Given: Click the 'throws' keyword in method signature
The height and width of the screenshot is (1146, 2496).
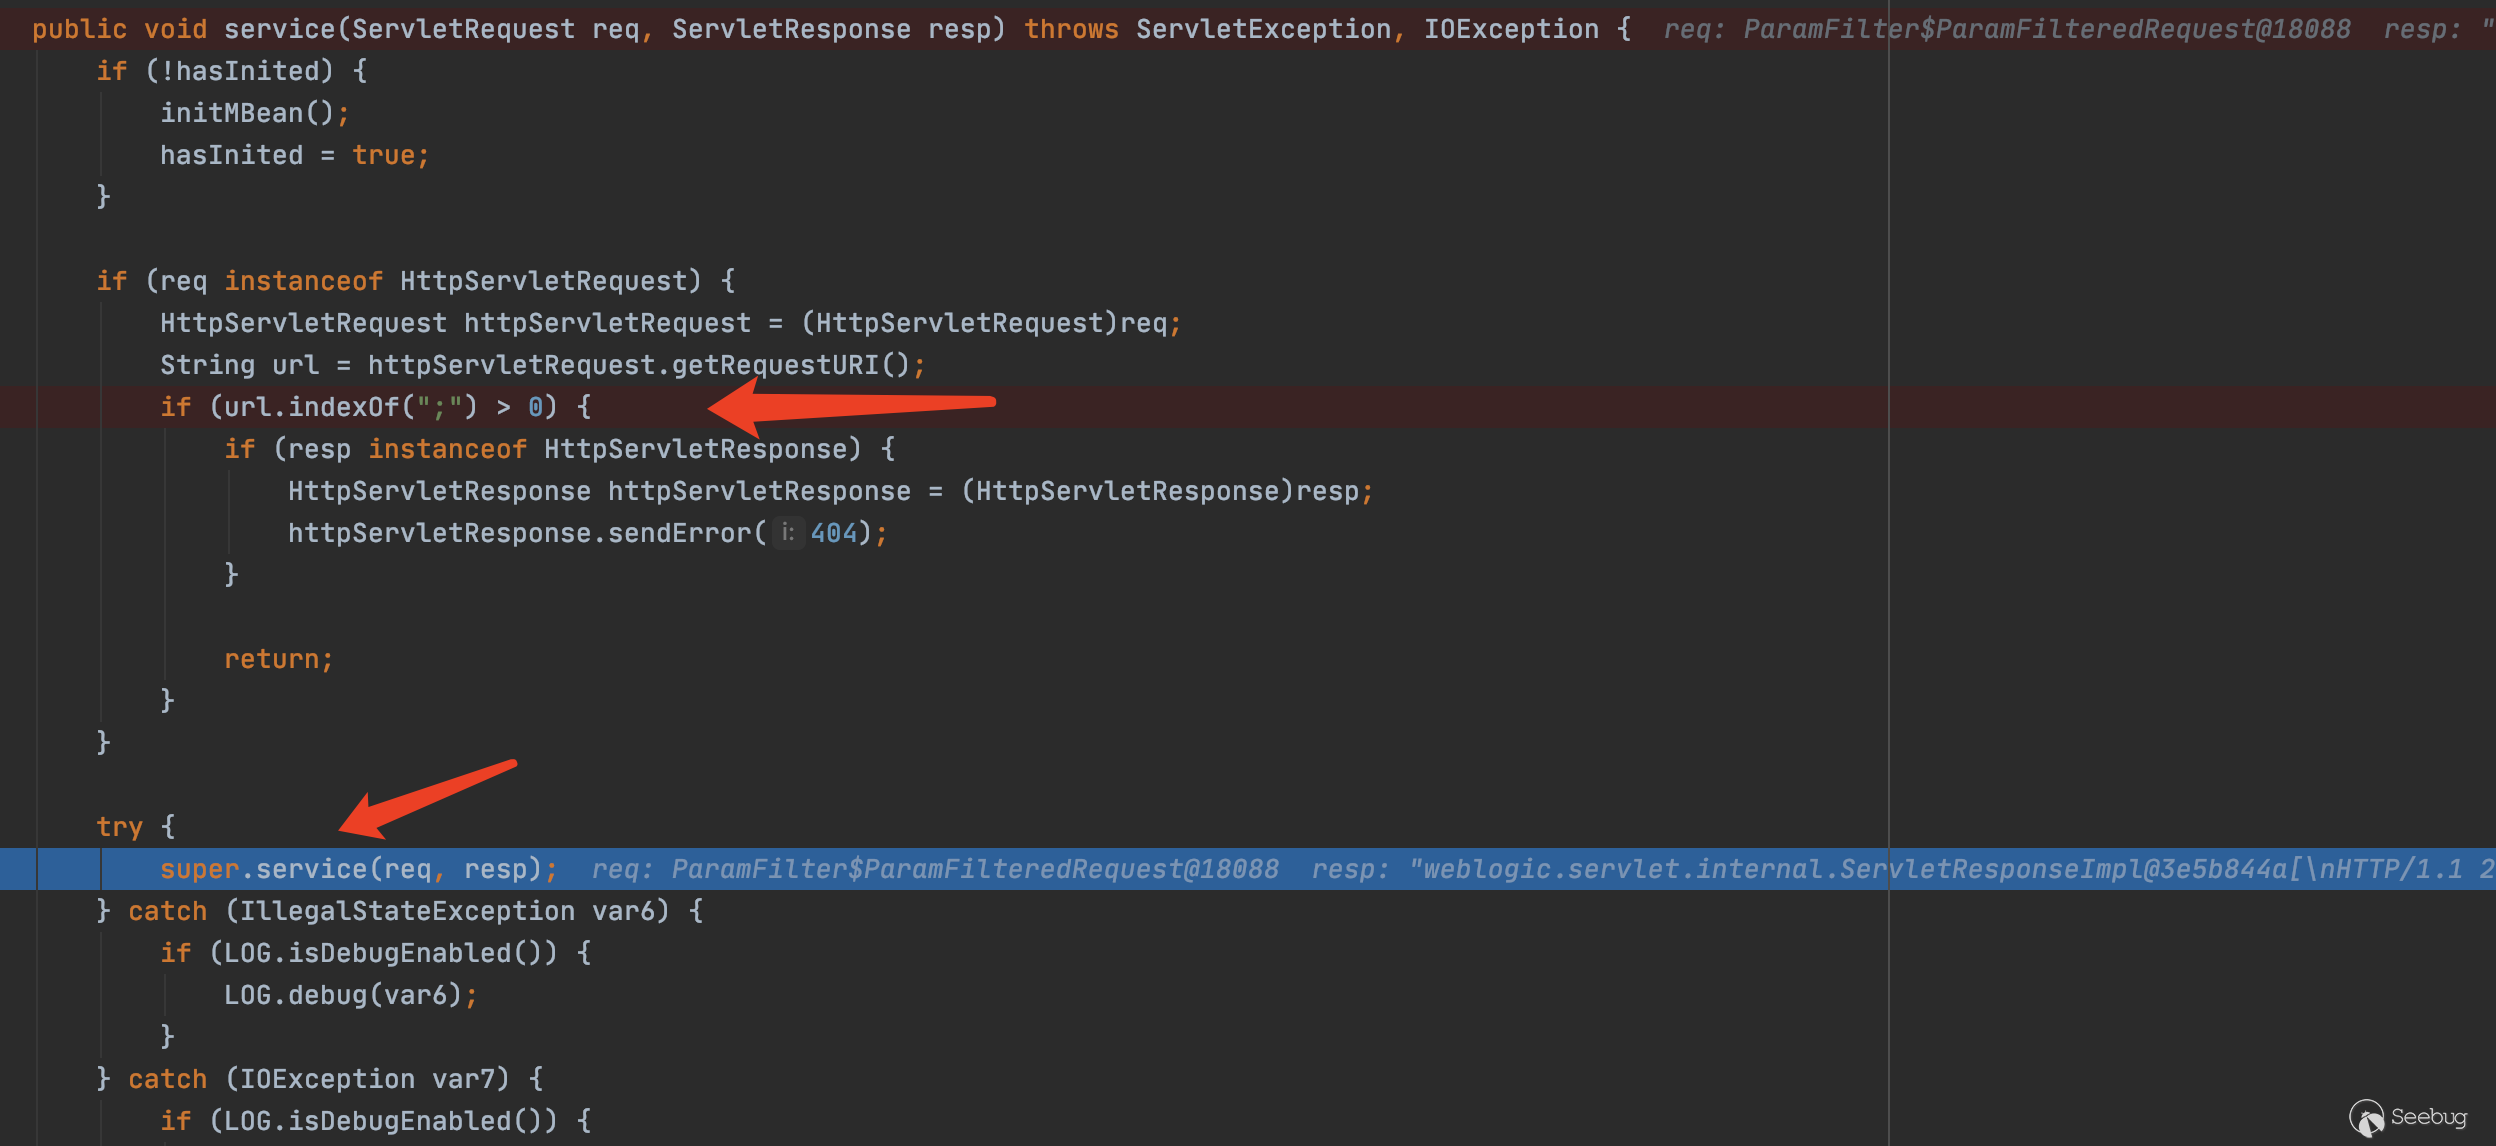Looking at the screenshot, I should [1071, 29].
